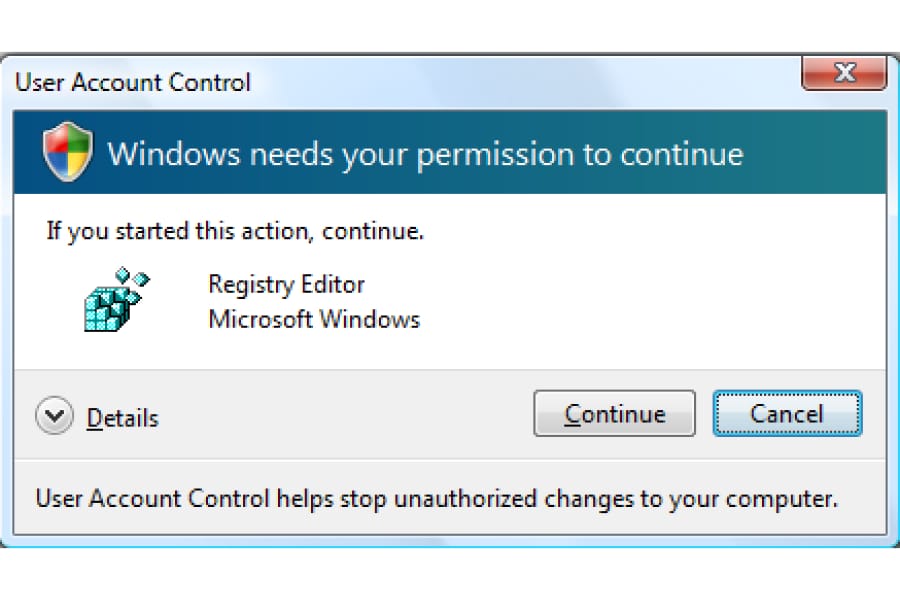Click the Windows security shield icon

pos(67,152)
